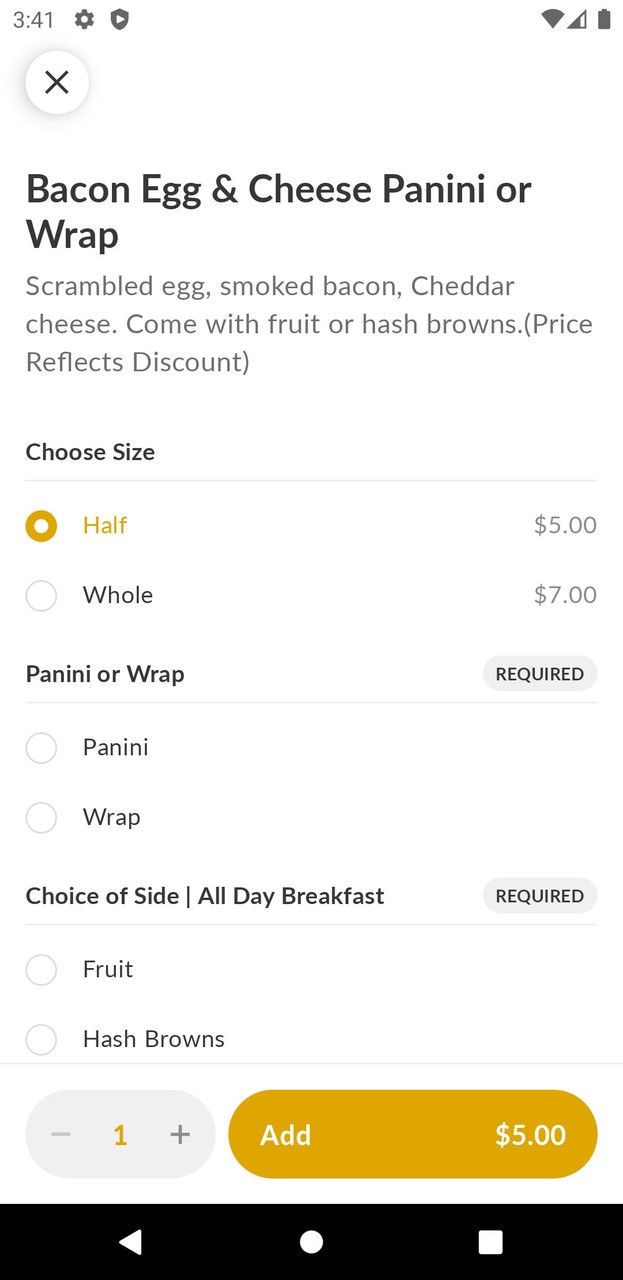Tap battery icon in status bar

pos(604,19)
